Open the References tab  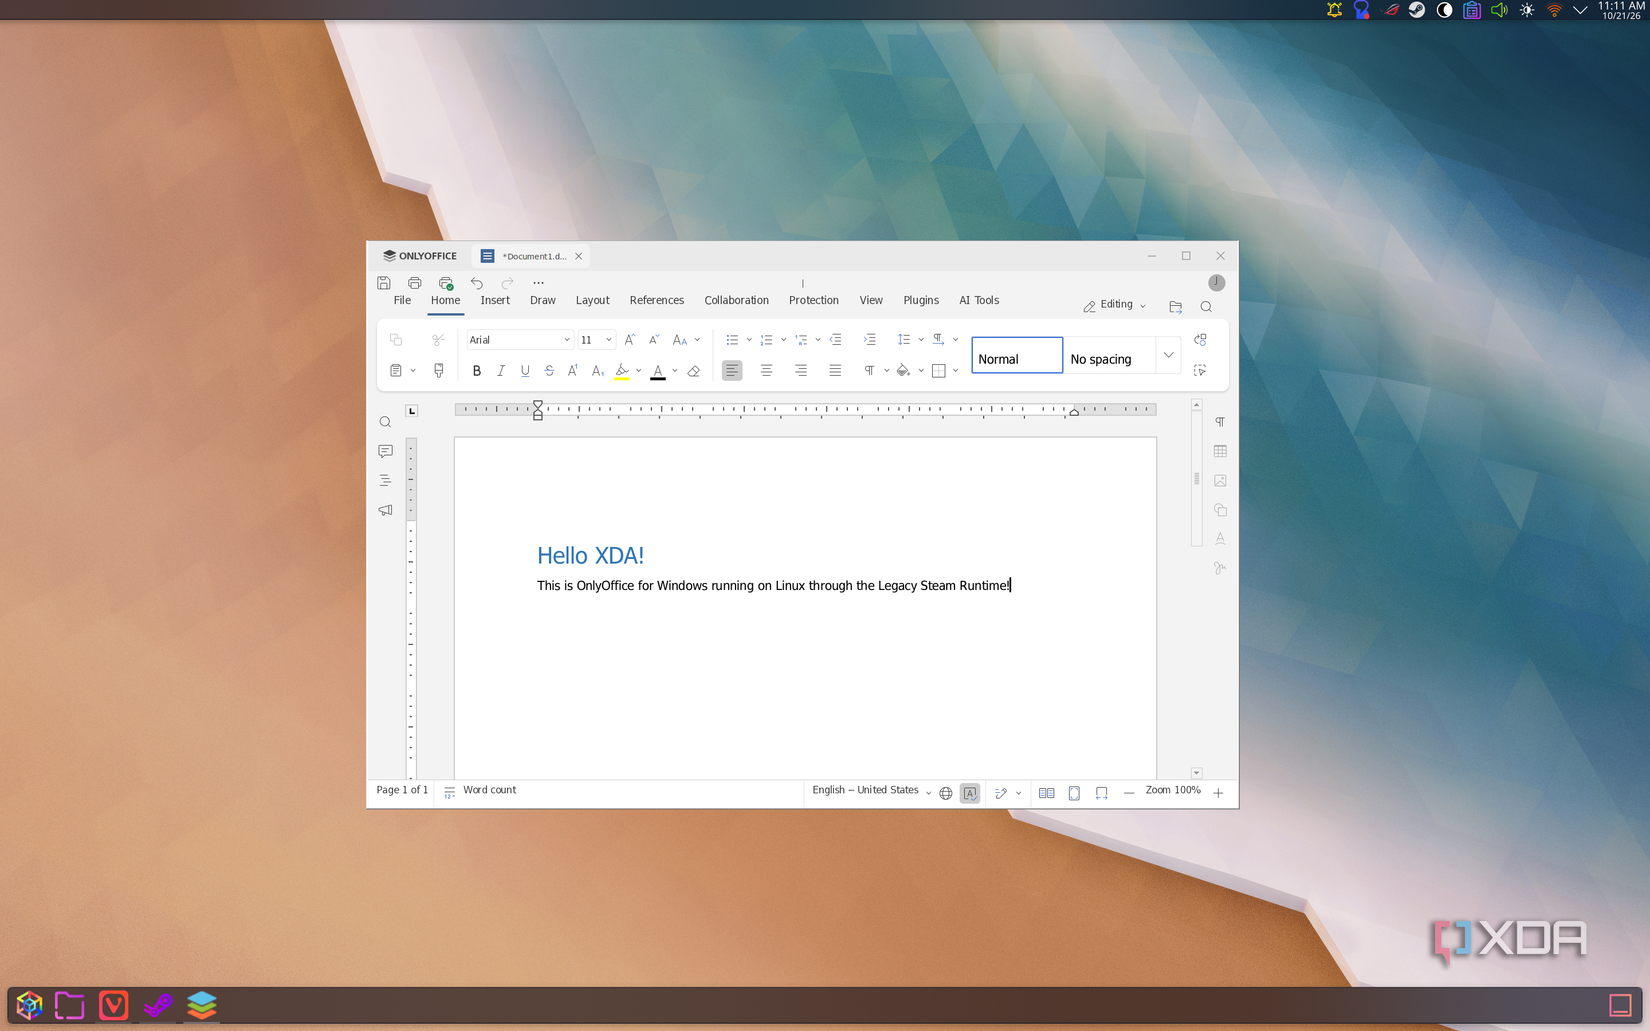[657, 301]
